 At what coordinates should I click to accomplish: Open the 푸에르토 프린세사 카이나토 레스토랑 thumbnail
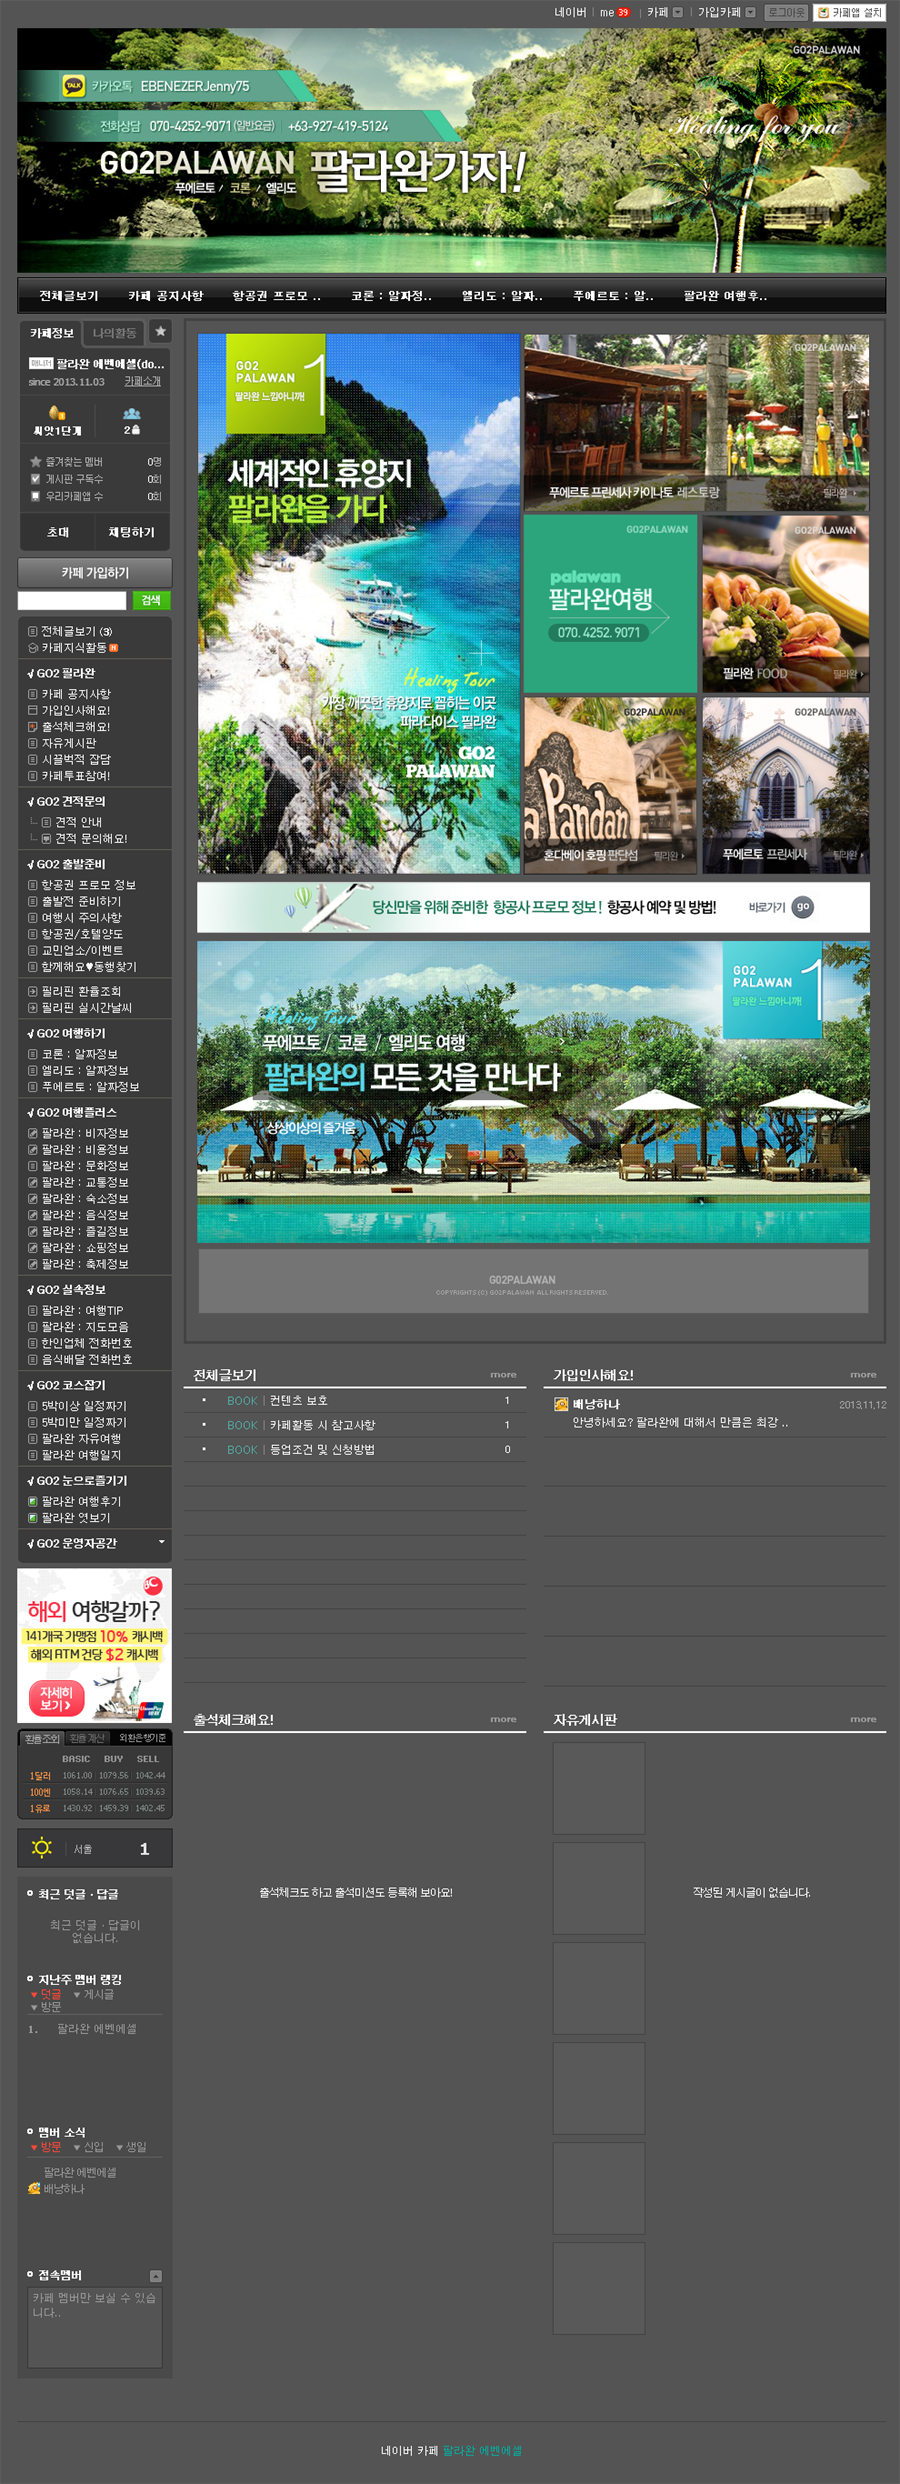click(x=697, y=423)
